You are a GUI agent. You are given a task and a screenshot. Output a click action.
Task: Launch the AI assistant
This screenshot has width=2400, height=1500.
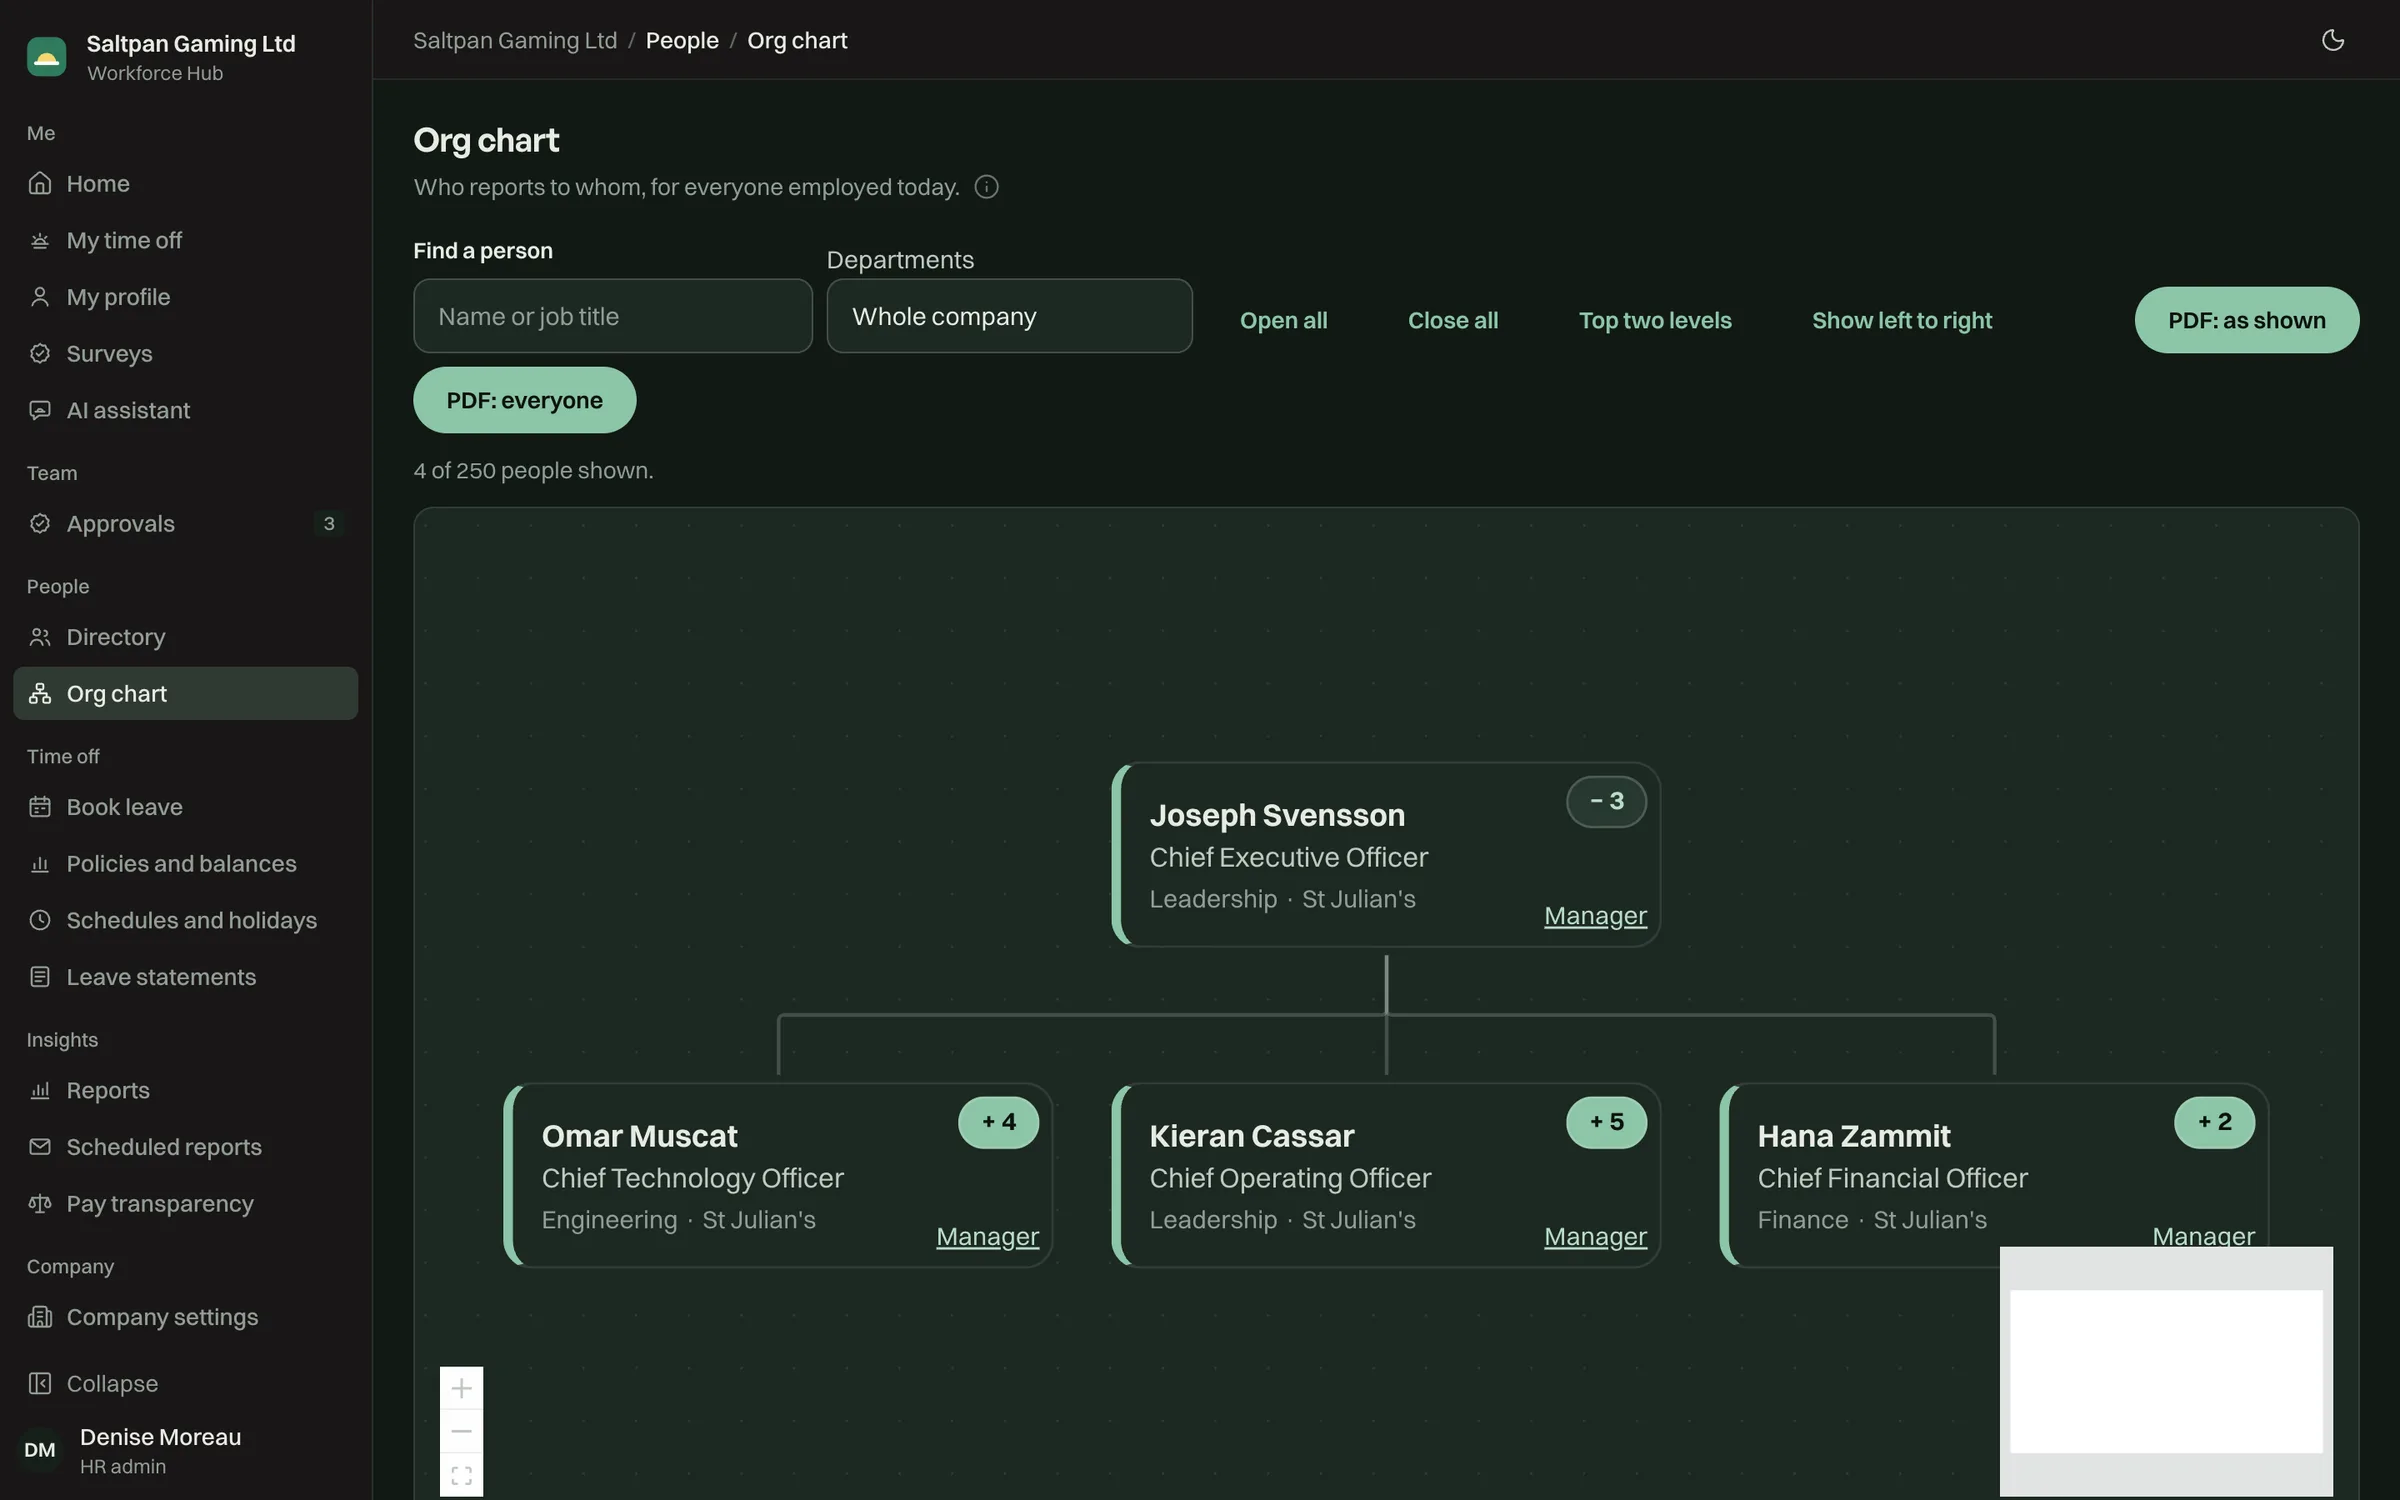point(186,410)
